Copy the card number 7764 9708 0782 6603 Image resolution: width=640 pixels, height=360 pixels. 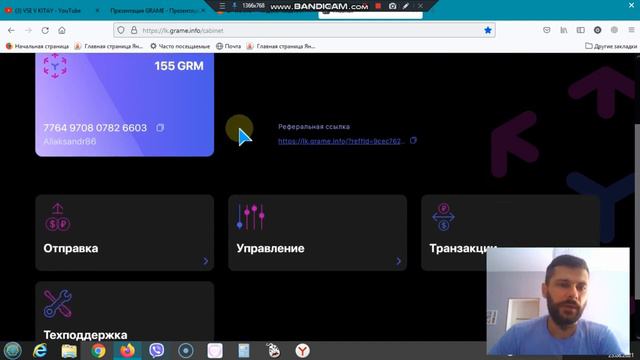(x=160, y=128)
